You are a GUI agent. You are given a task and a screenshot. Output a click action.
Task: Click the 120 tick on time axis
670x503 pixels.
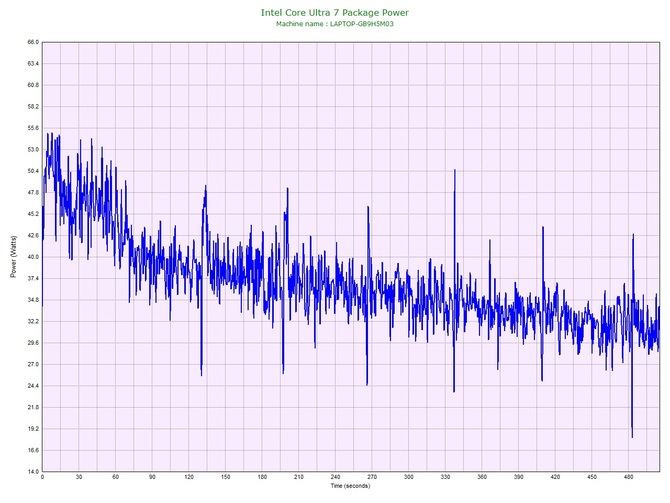(189, 477)
